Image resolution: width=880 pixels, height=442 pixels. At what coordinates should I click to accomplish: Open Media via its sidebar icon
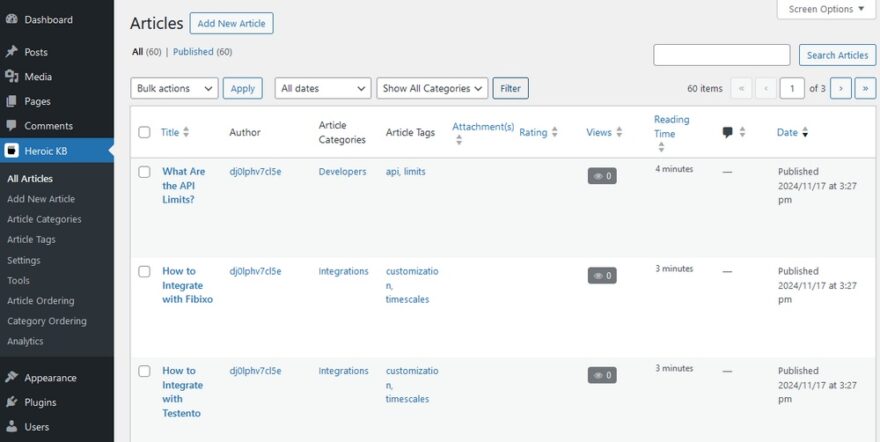coord(12,77)
